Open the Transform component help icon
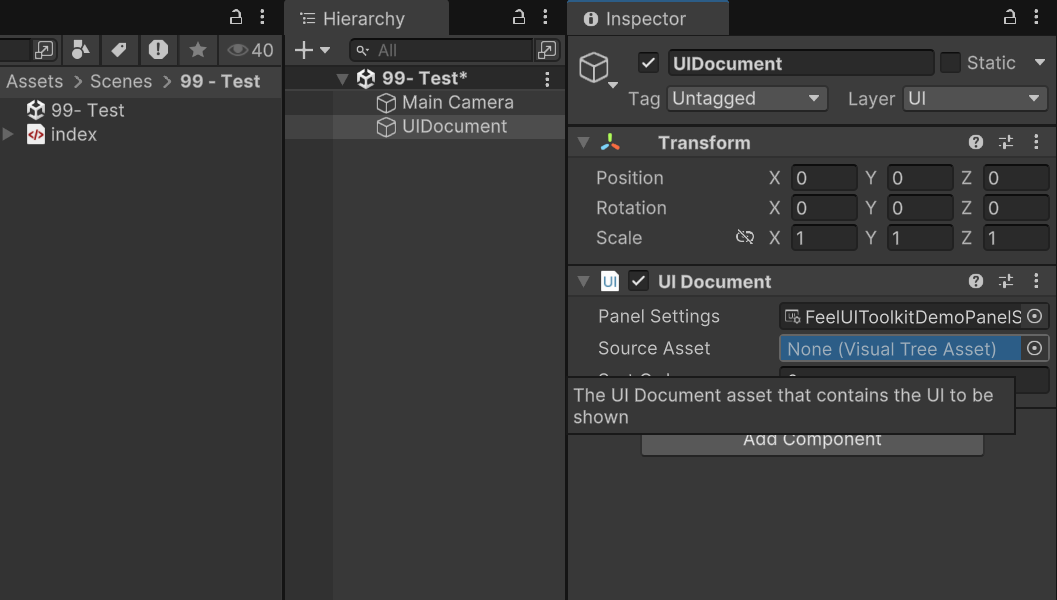The height and width of the screenshot is (600, 1057). 975,142
